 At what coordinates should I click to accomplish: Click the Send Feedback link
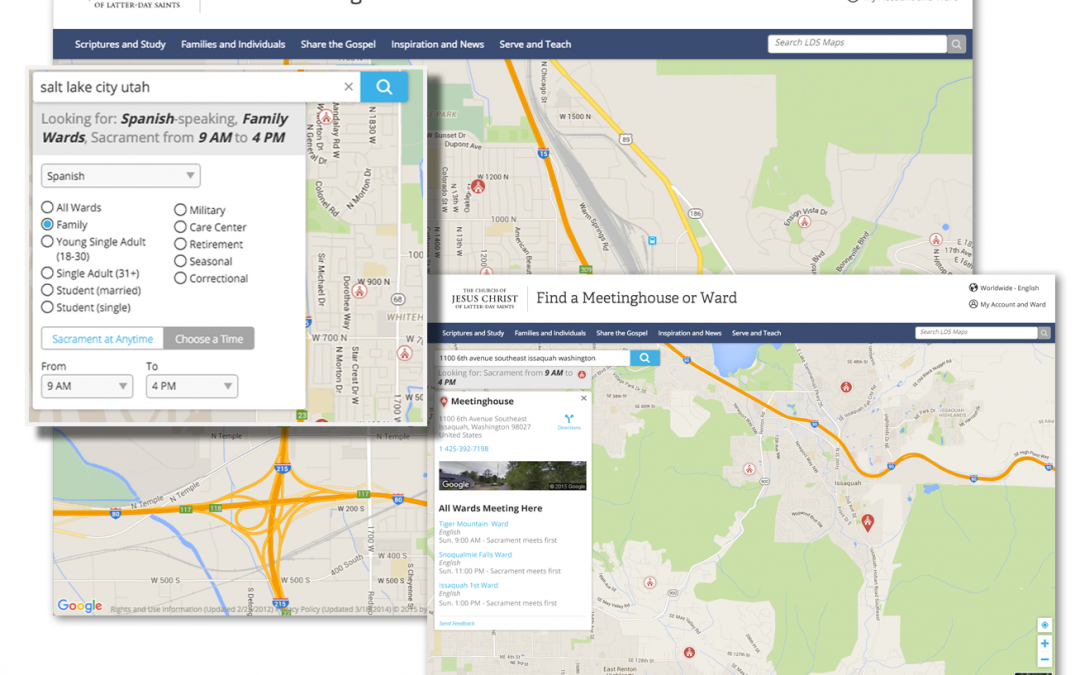pos(456,623)
